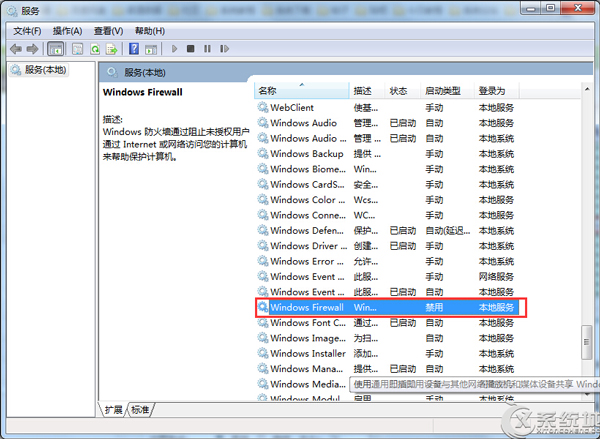Image resolution: width=600 pixels, height=439 pixels.
Task: Select the Windows Defen... service name
Action: (307, 230)
